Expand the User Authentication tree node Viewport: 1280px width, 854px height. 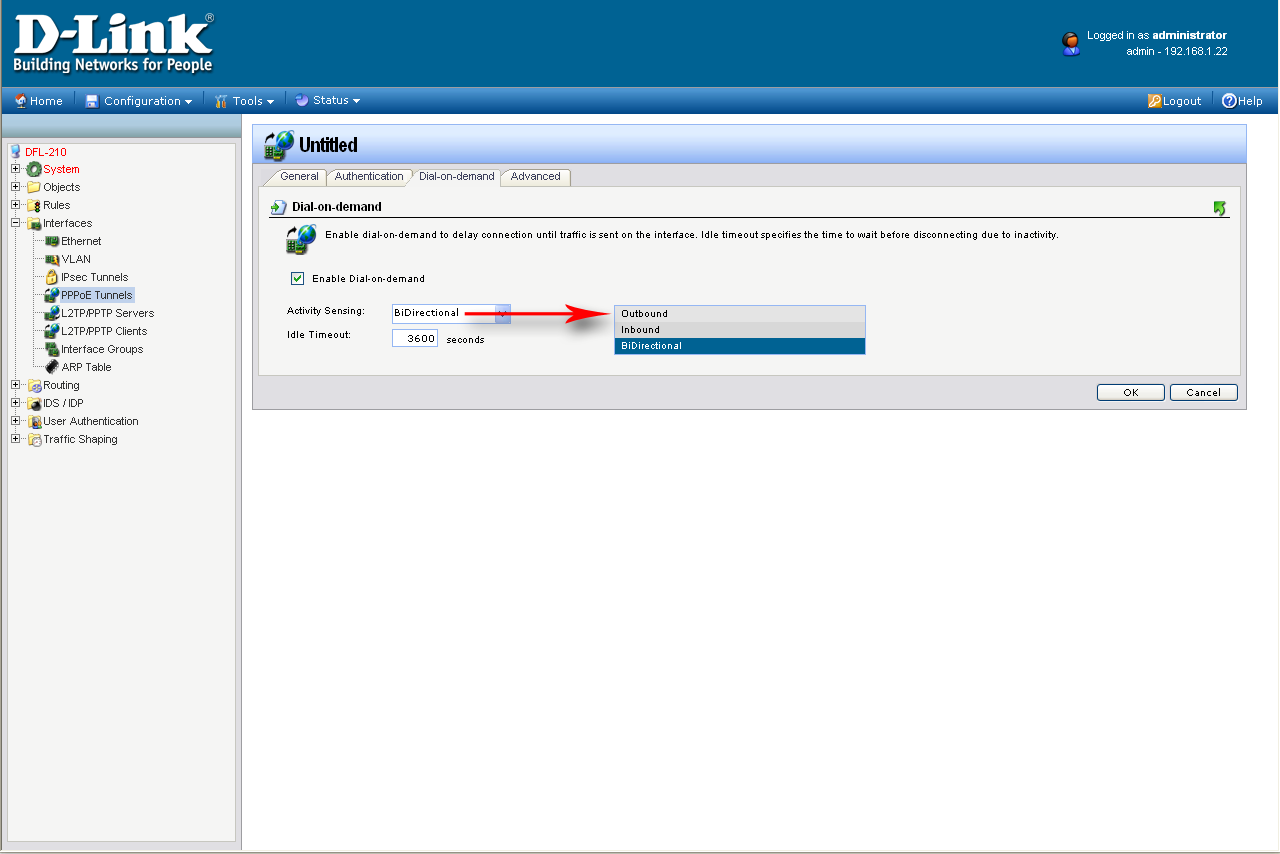click(16, 421)
